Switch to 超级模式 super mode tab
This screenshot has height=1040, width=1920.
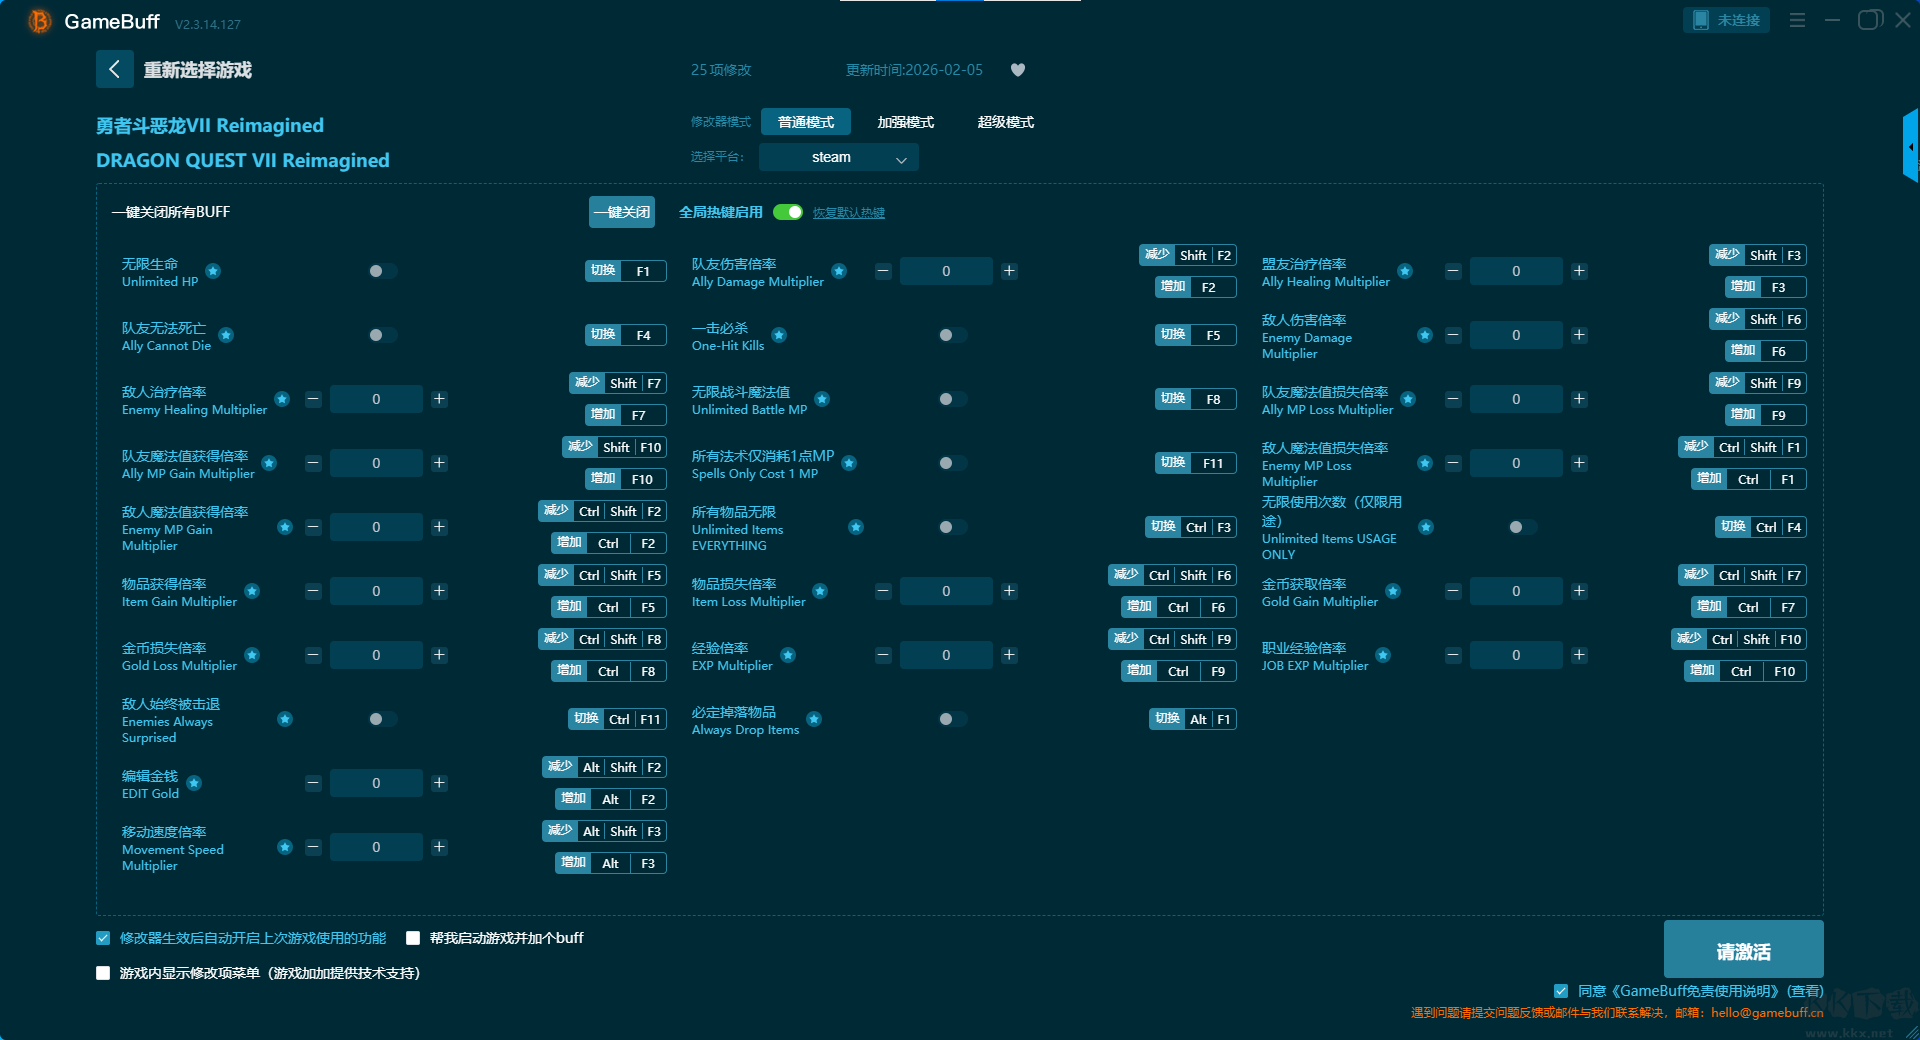tap(1005, 122)
